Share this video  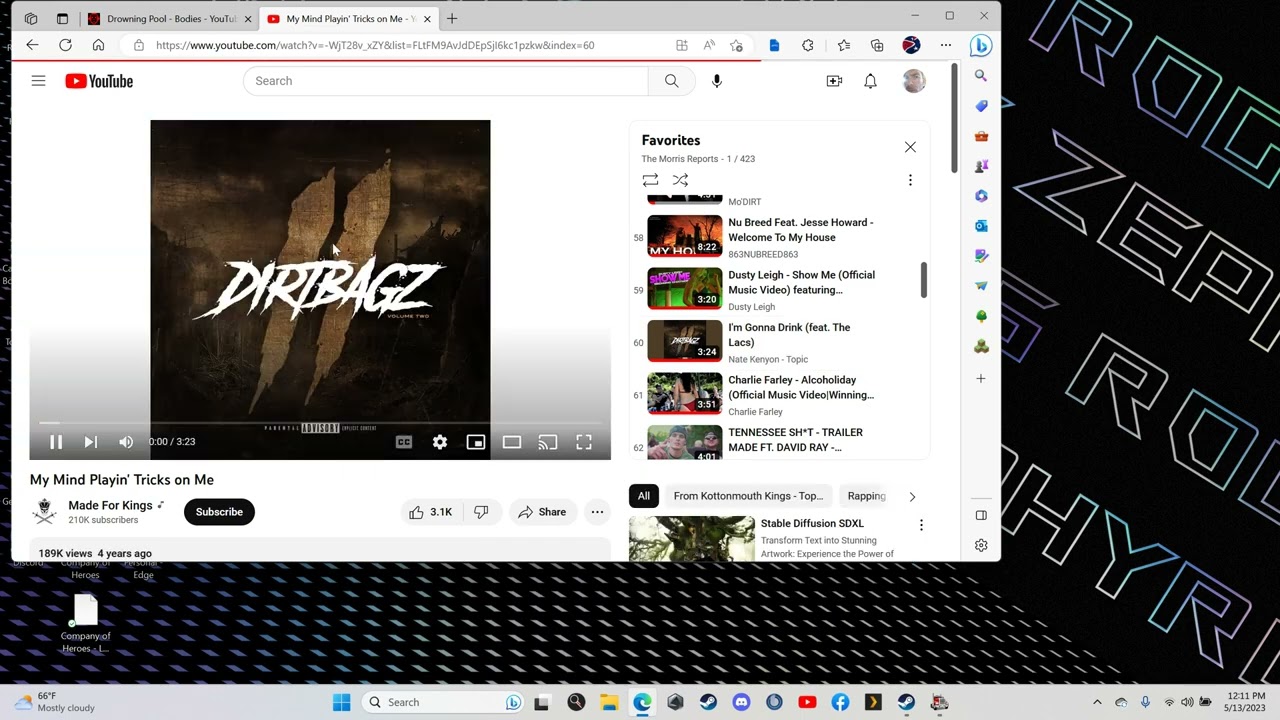542,512
